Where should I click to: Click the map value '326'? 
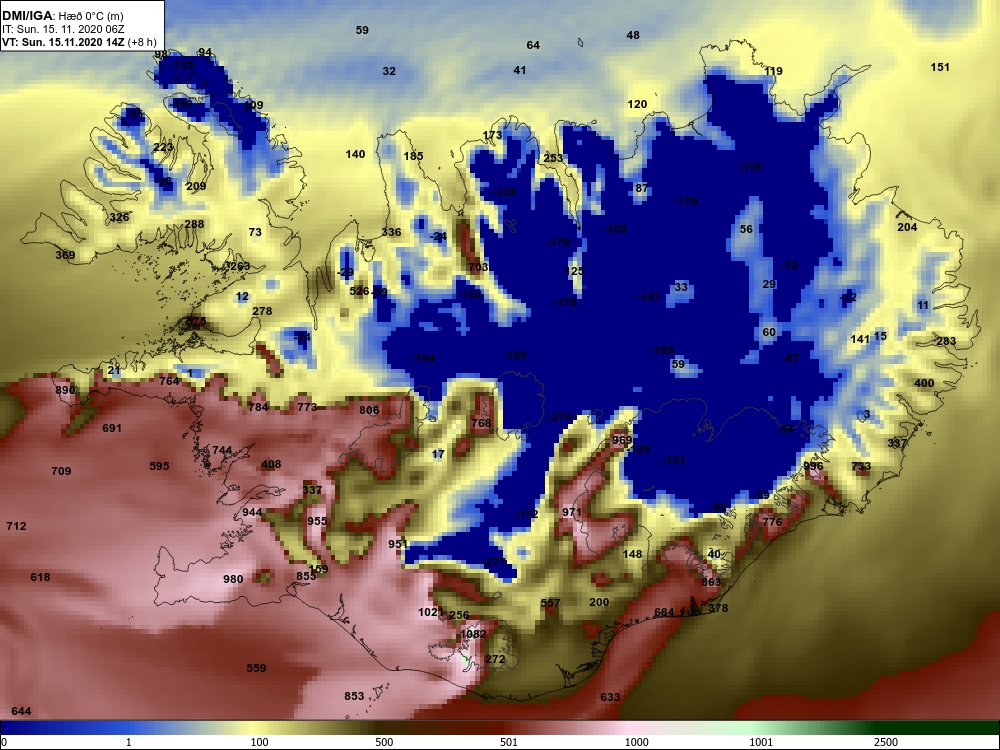(x=119, y=217)
